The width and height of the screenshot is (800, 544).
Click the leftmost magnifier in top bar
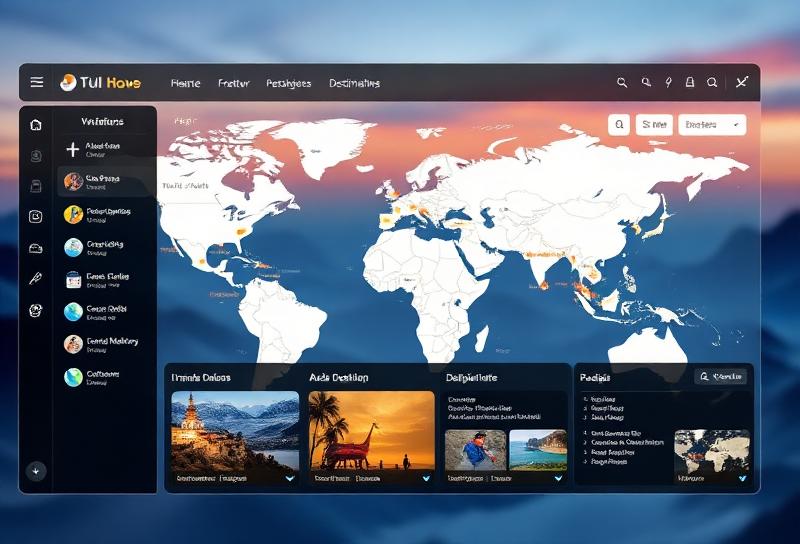tap(622, 83)
